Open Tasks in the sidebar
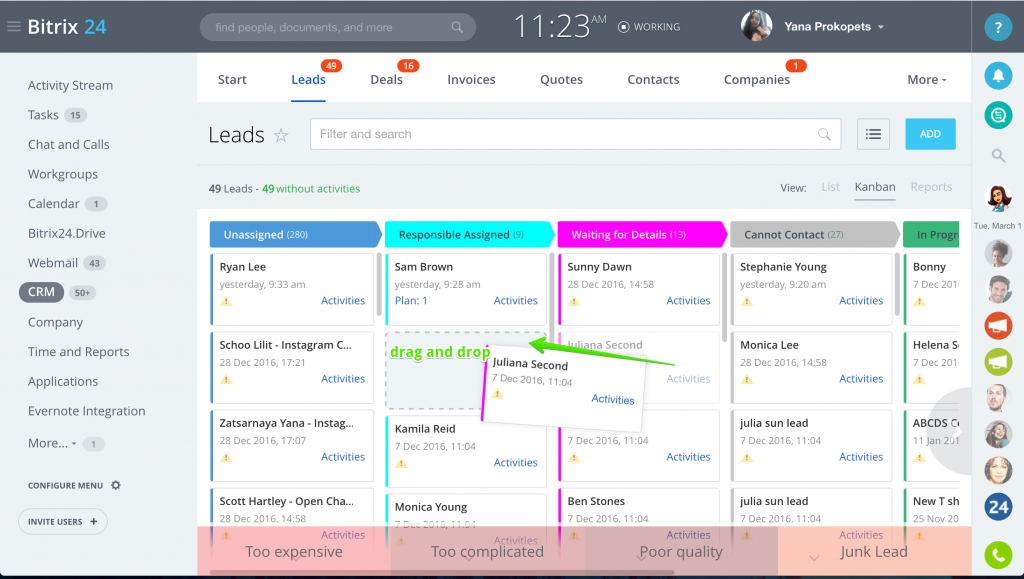 tap(43, 115)
